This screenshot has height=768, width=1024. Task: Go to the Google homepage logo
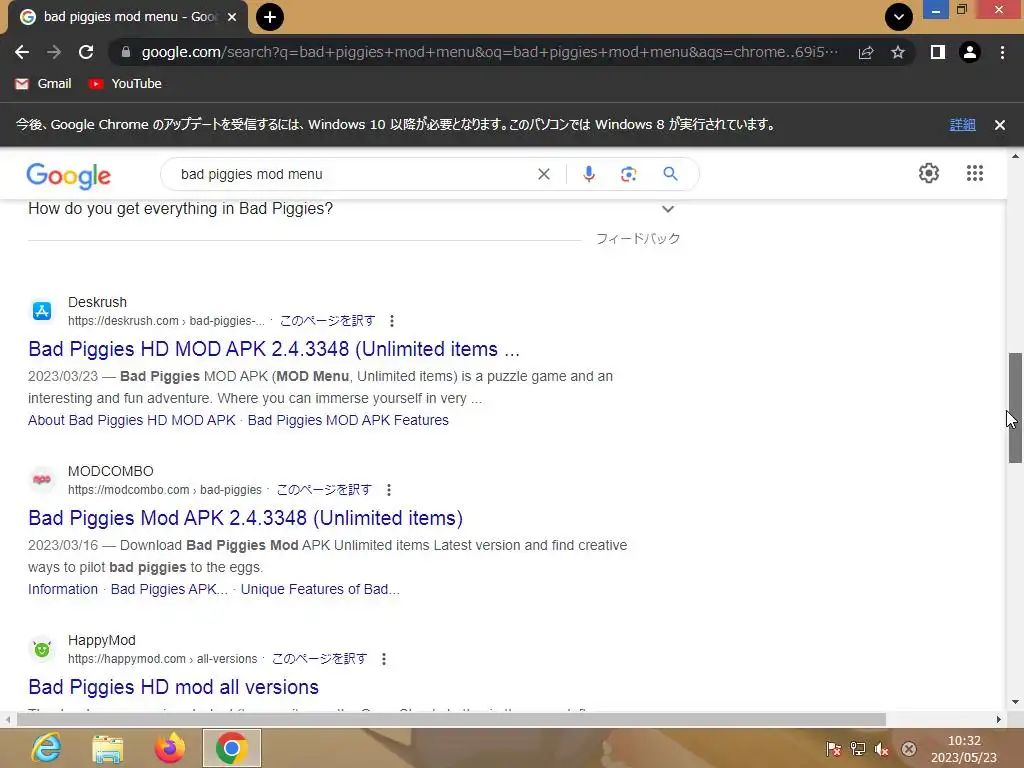coord(69,176)
